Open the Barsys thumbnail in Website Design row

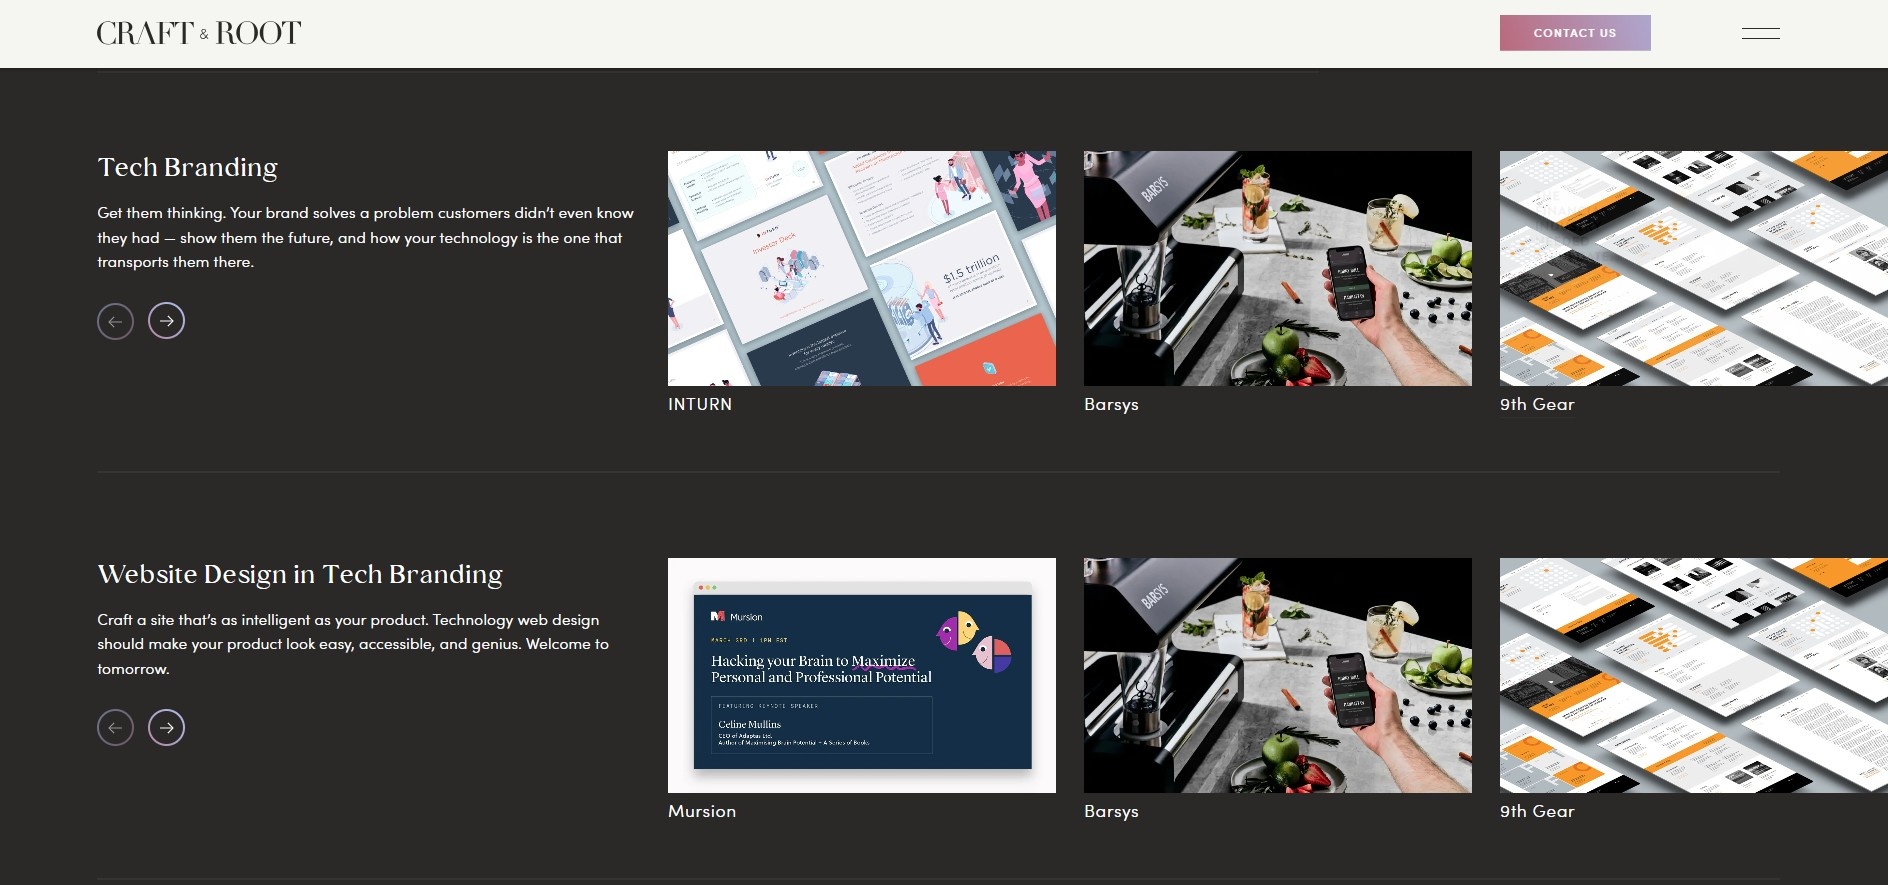(1278, 675)
